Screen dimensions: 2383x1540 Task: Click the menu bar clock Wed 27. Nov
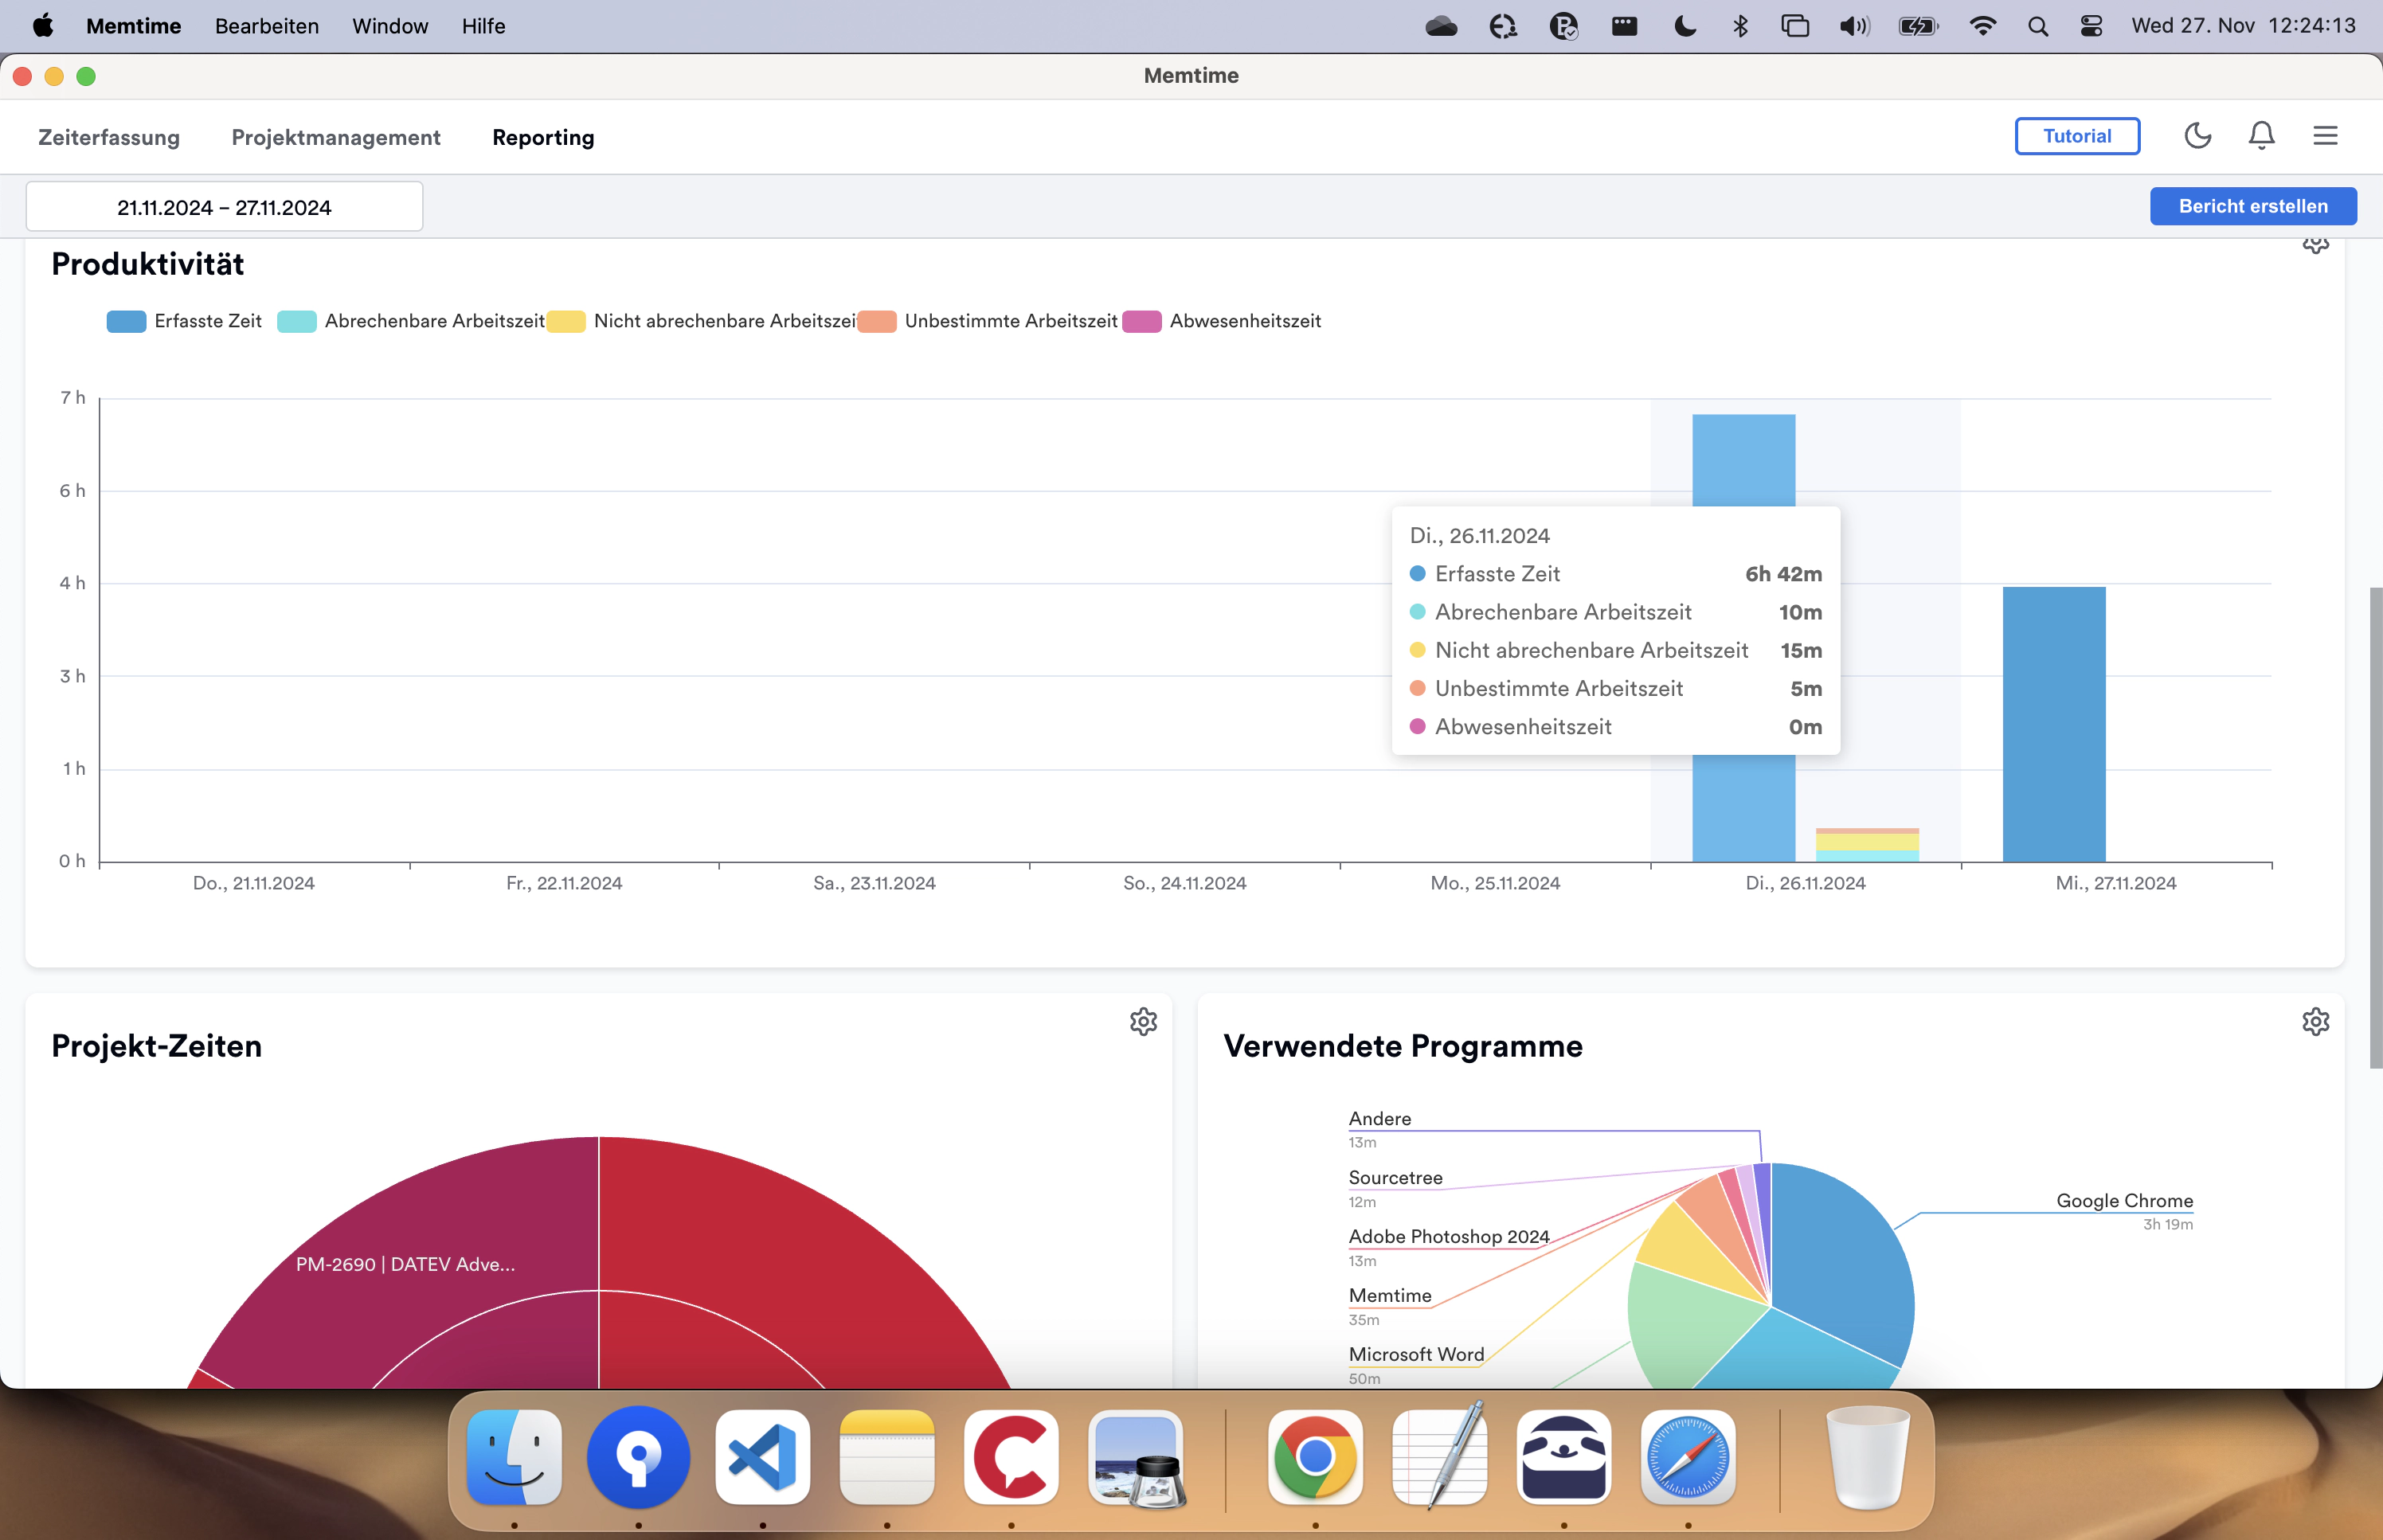click(x=2243, y=26)
